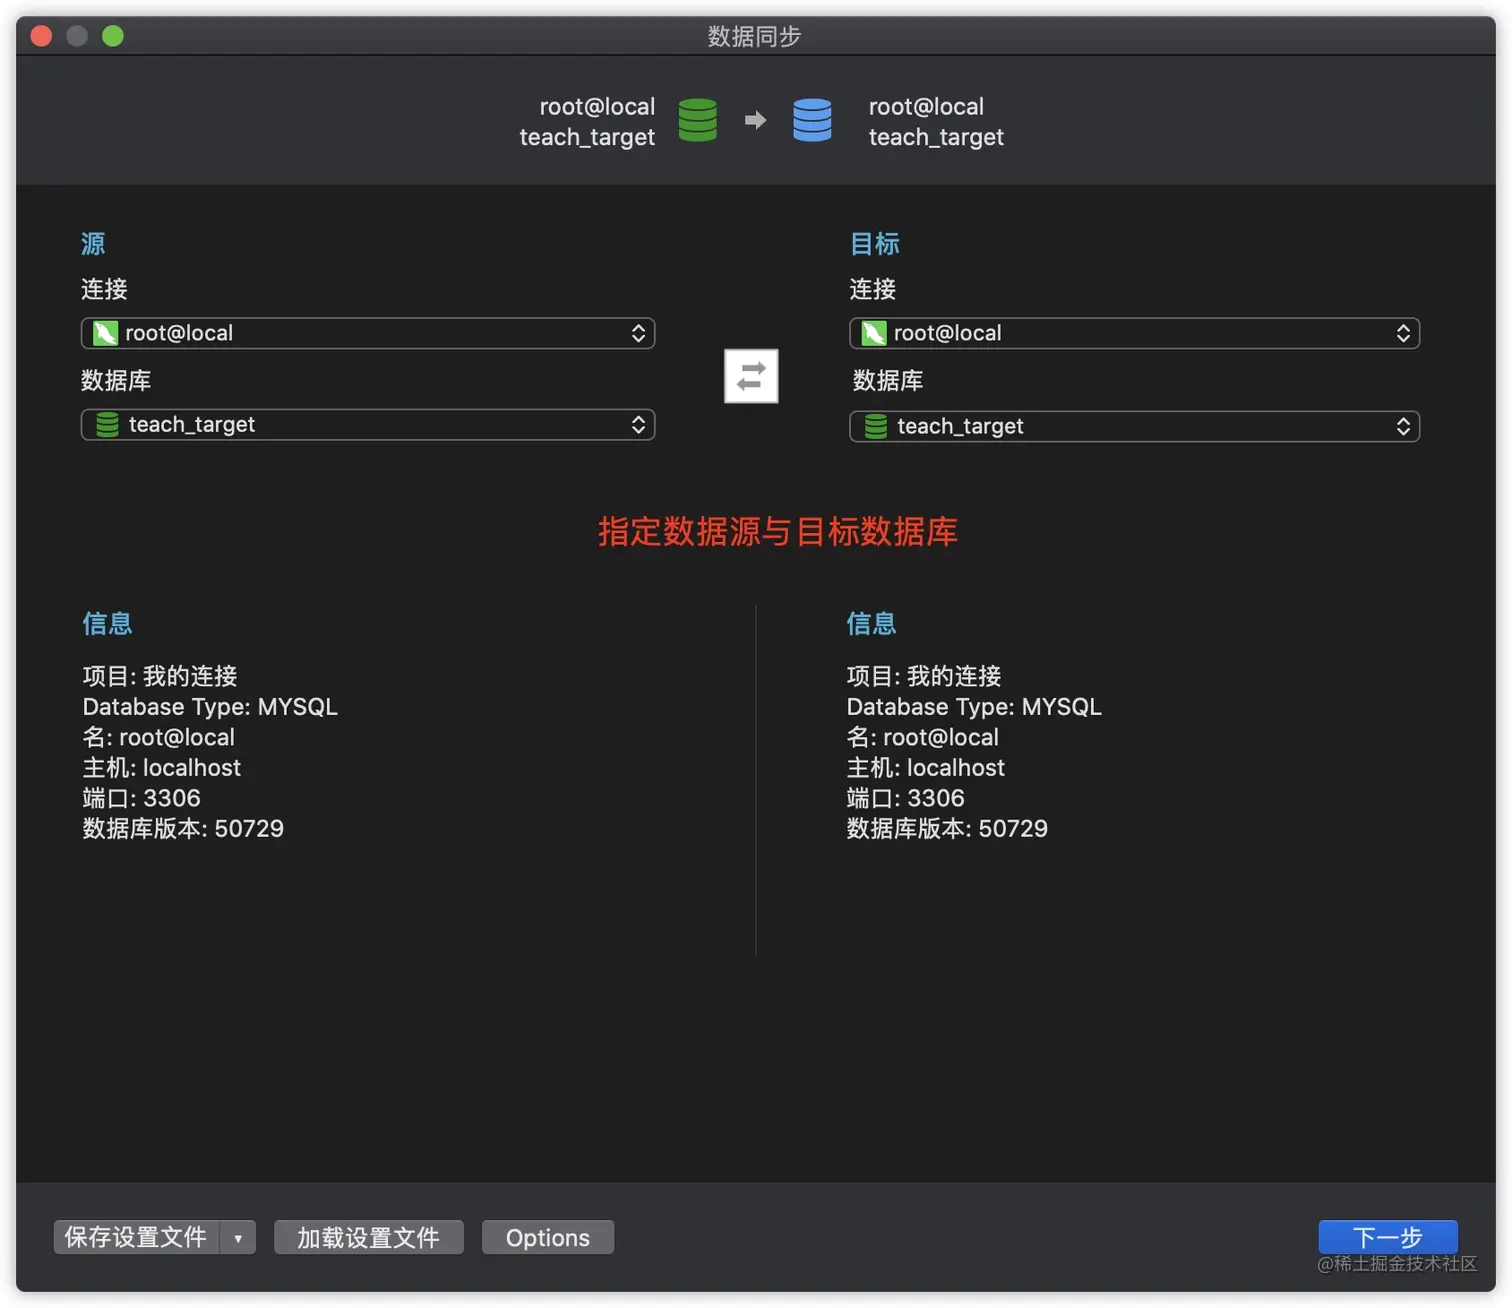Screen dimensions: 1512x1308
Task: Select the 源 section heading
Action: 93,243
